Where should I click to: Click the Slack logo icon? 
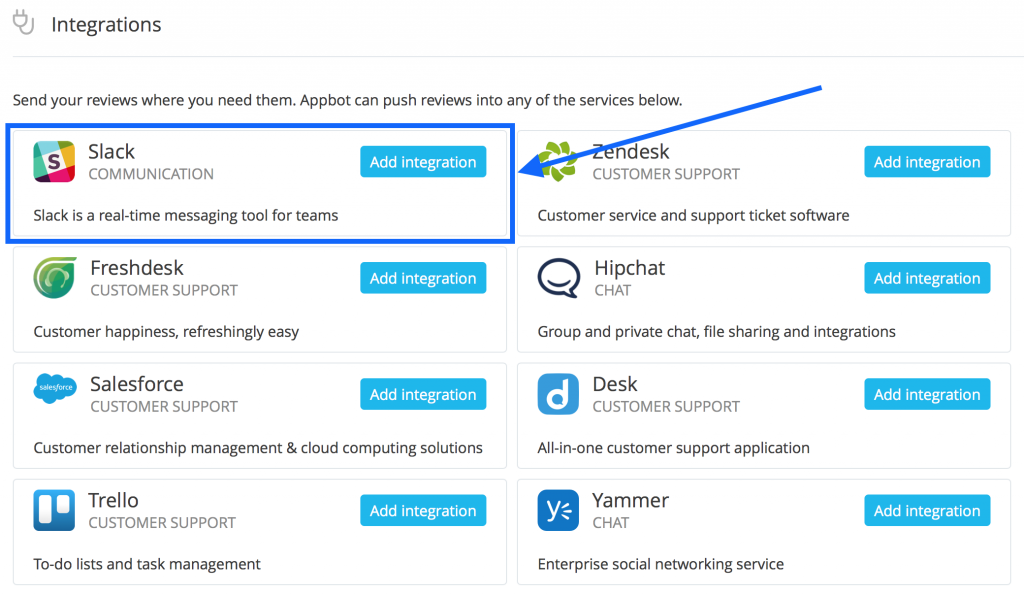[54, 161]
